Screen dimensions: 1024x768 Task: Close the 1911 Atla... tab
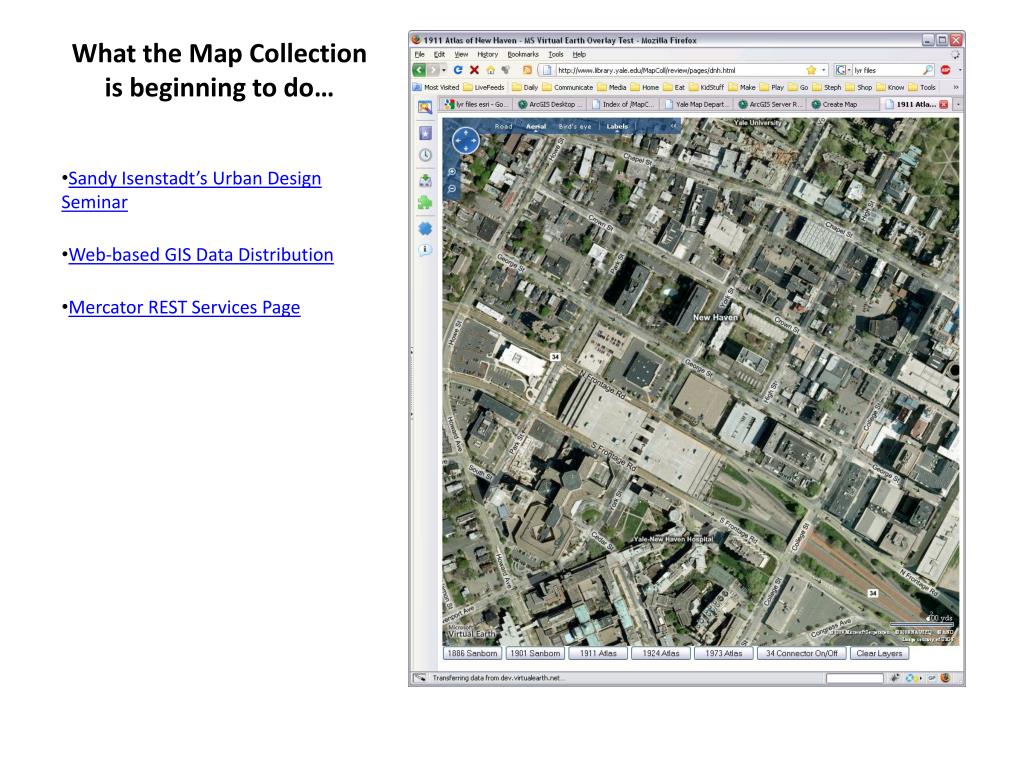943,104
